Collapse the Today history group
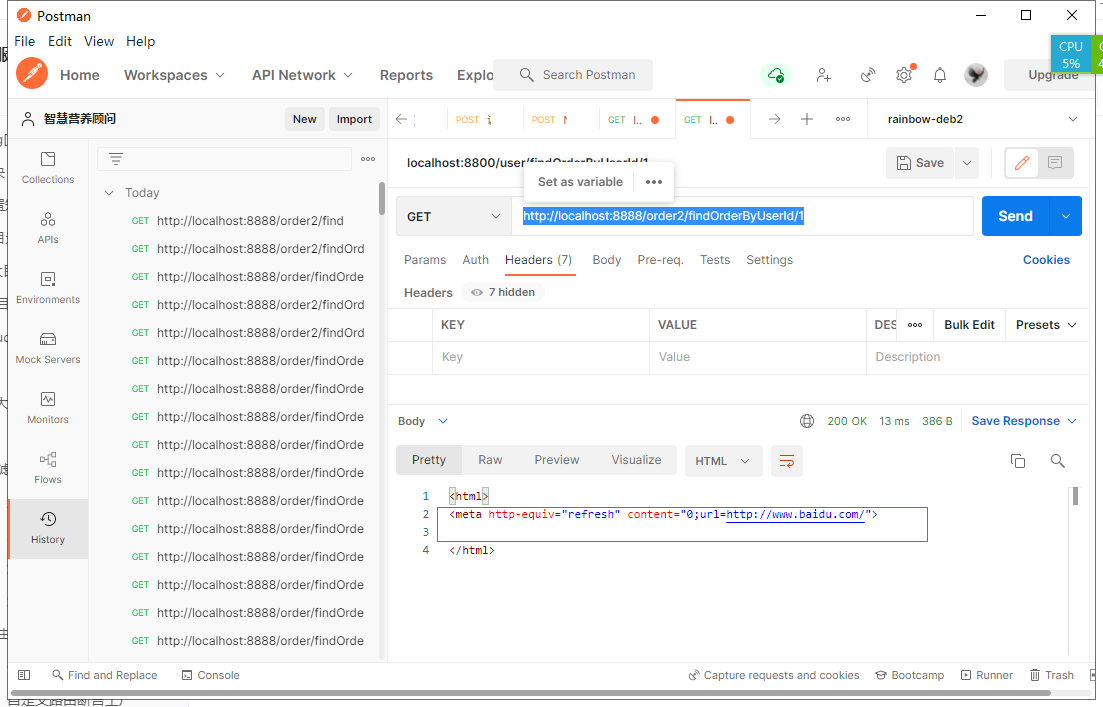 pos(109,193)
